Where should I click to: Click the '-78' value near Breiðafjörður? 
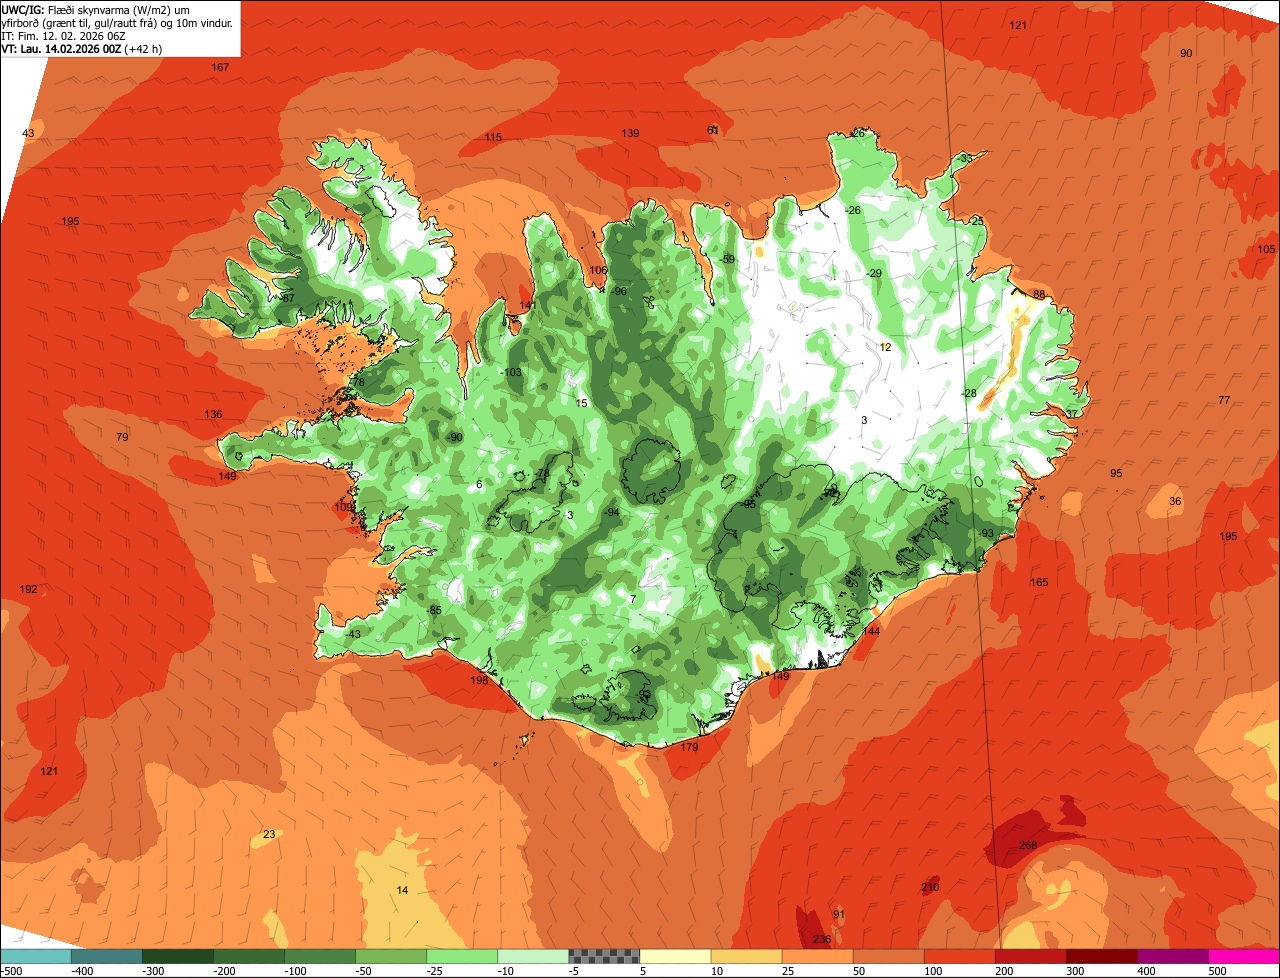[356, 382]
